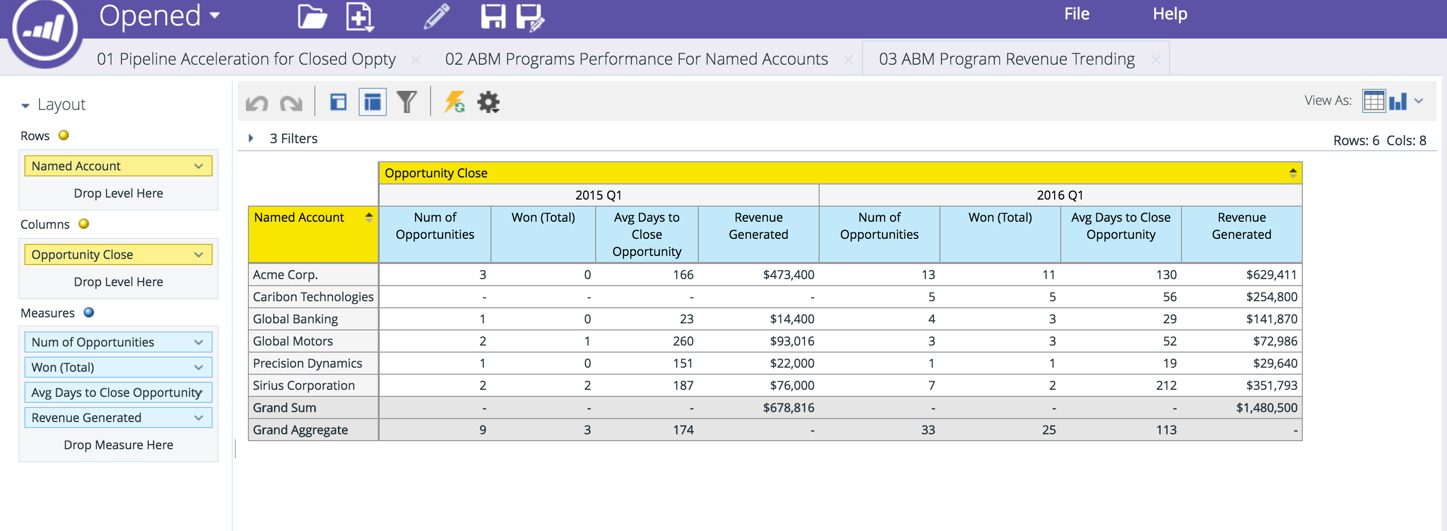This screenshot has height=531, width=1447.
Task: Click the Save As icon with pencil
Action: 529,16
